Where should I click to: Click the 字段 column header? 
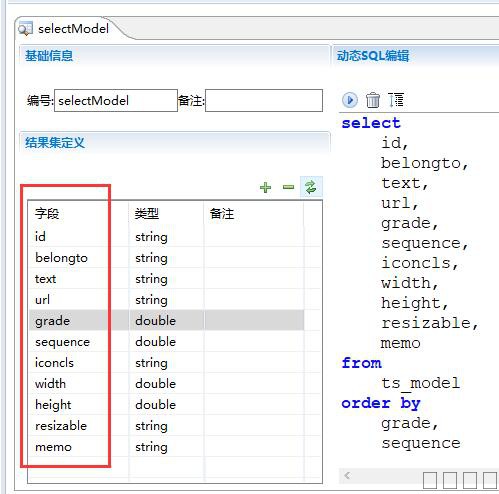(47, 213)
